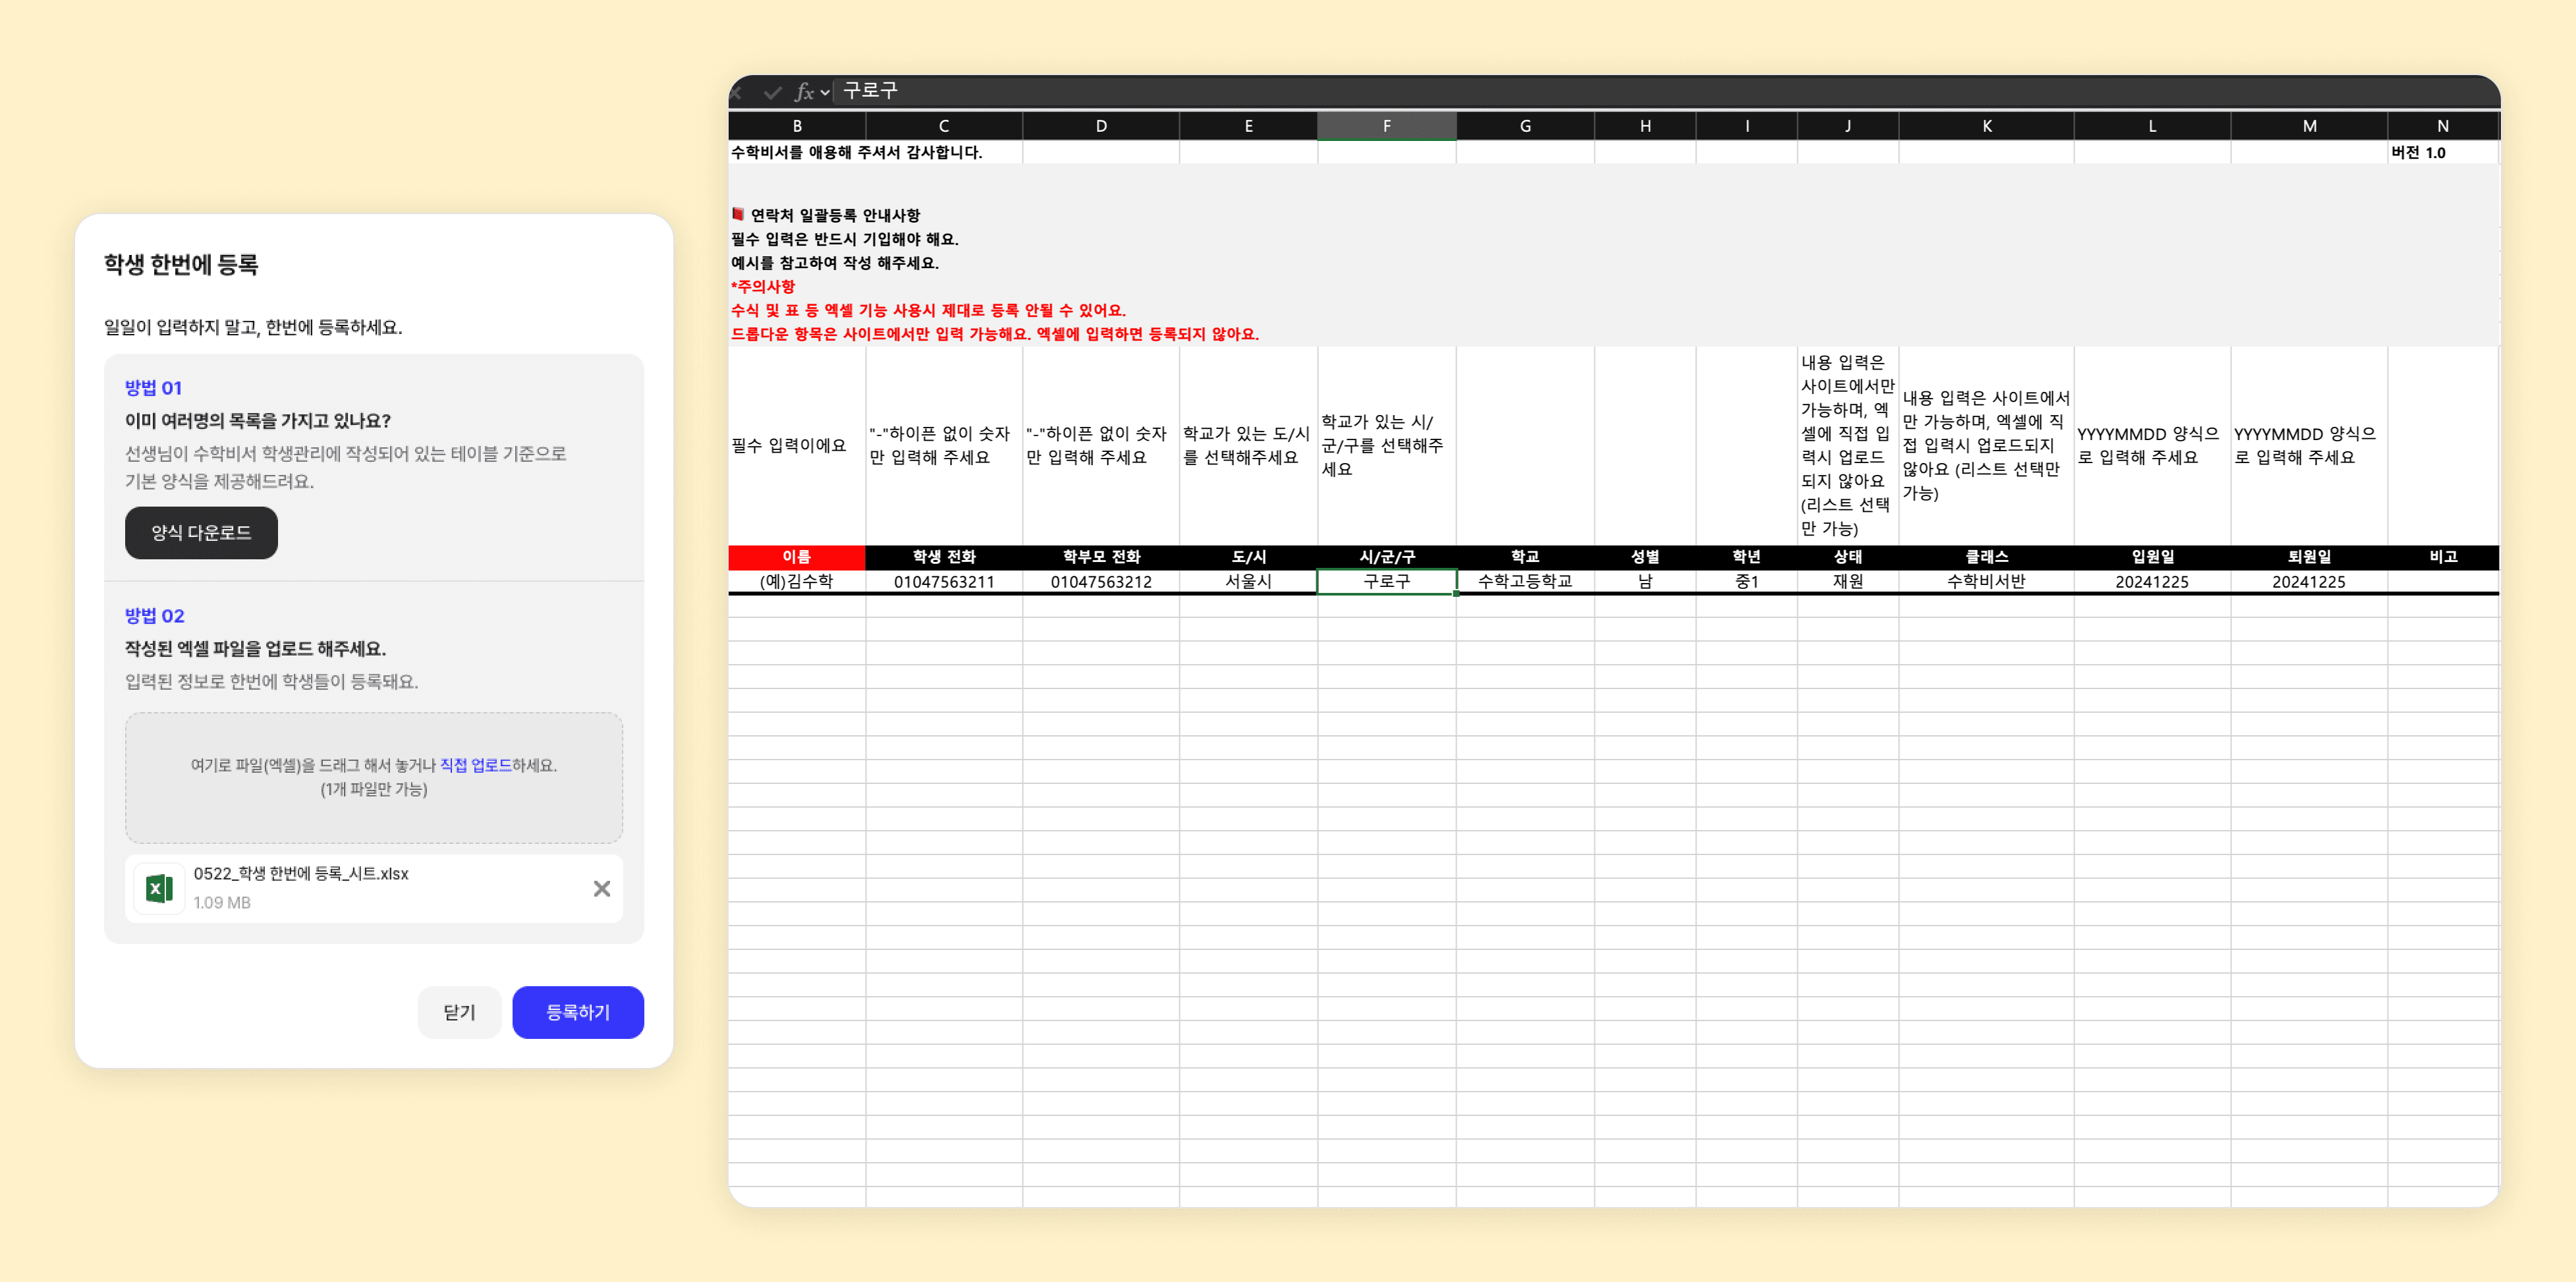Viewport: 2576px width, 1282px height.
Task: Remove the uploaded 0522 xlsx file
Action: click(x=601, y=888)
